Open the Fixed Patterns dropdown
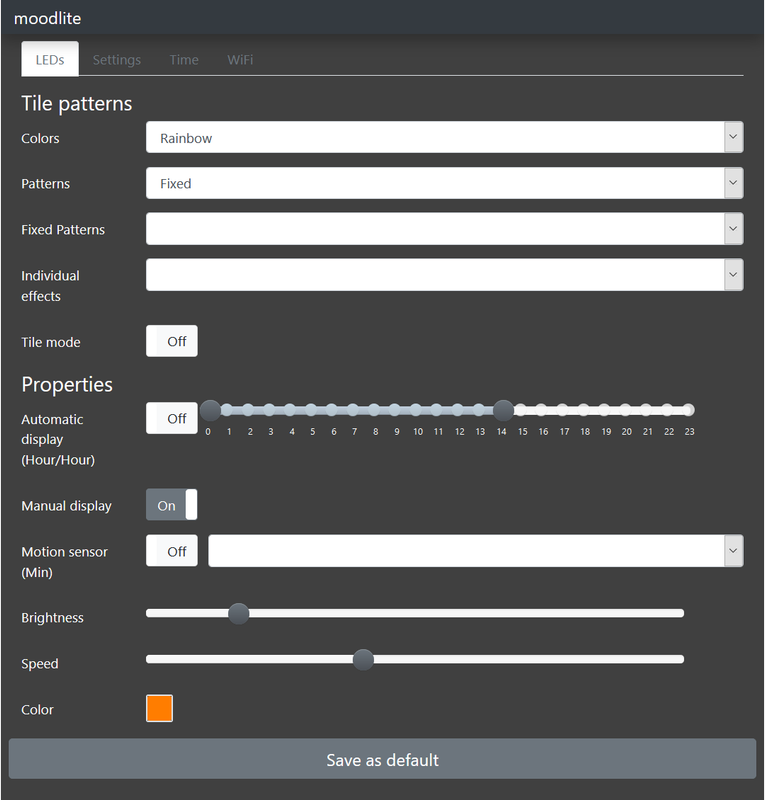 (445, 229)
